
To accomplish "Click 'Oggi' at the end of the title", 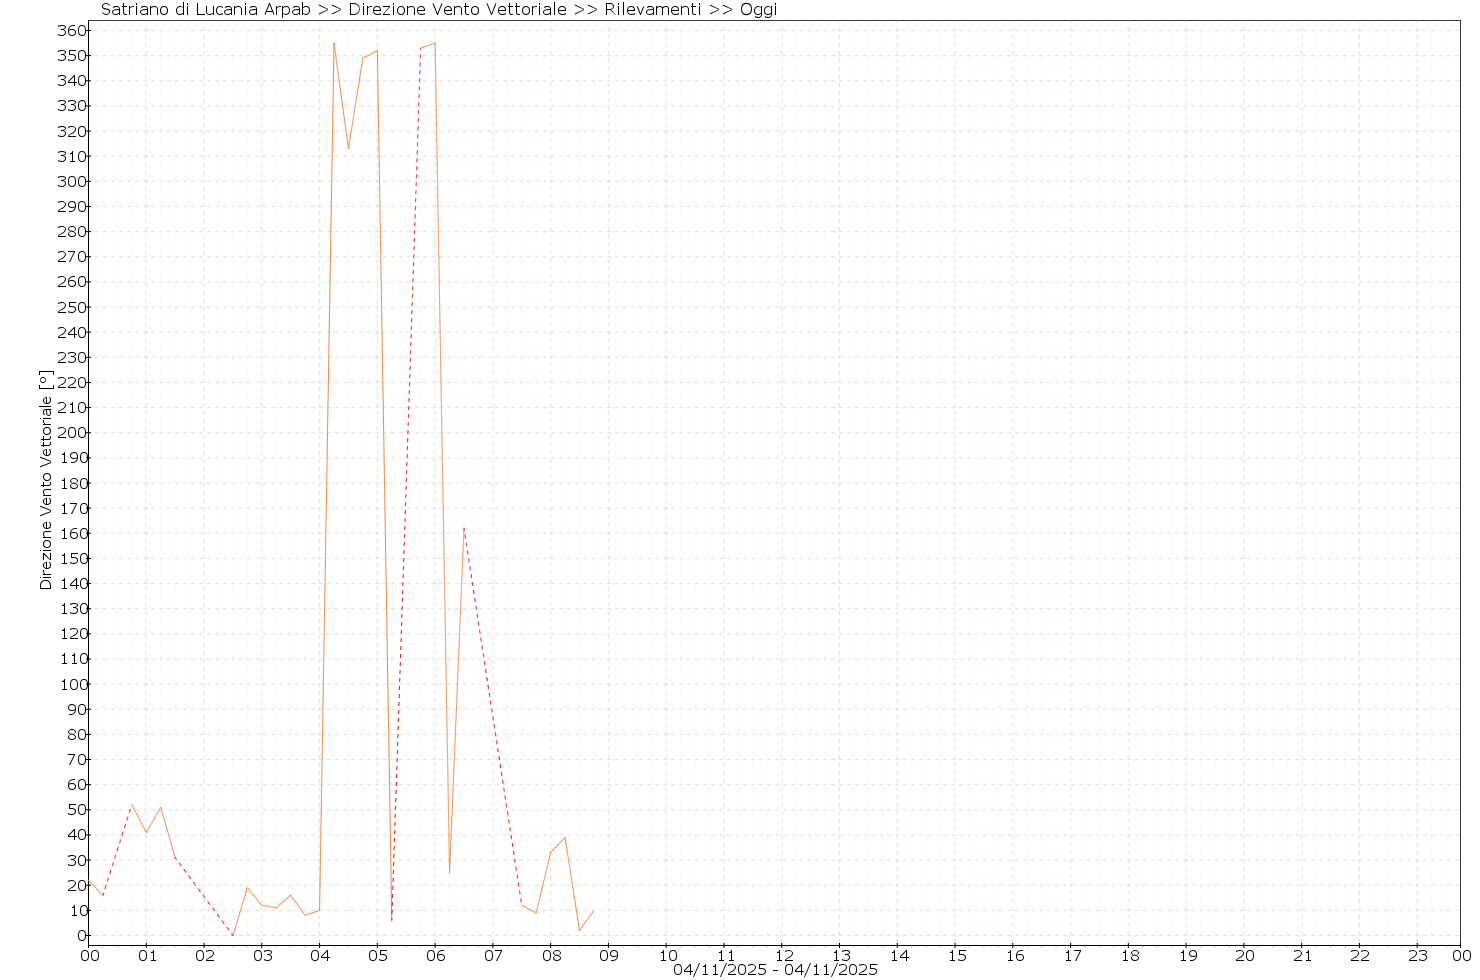I will [x=758, y=10].
